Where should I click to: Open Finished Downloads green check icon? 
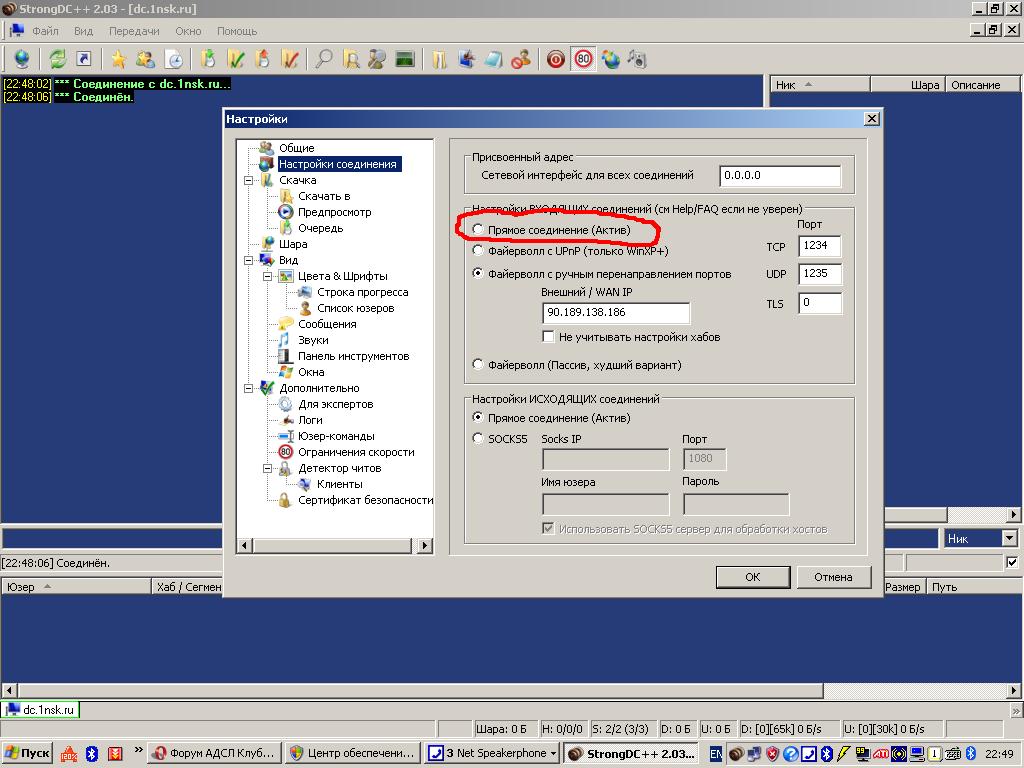[236, 59]
